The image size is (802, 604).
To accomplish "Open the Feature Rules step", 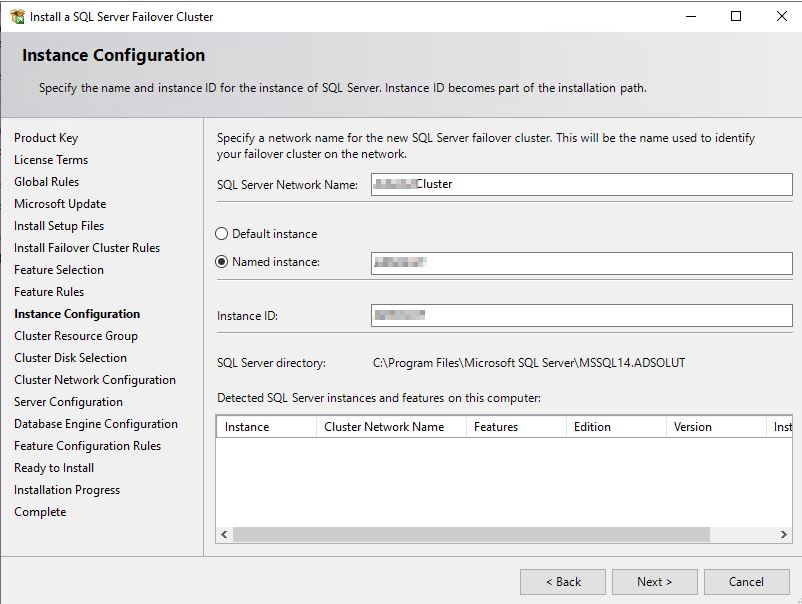I will pos(49,292).
